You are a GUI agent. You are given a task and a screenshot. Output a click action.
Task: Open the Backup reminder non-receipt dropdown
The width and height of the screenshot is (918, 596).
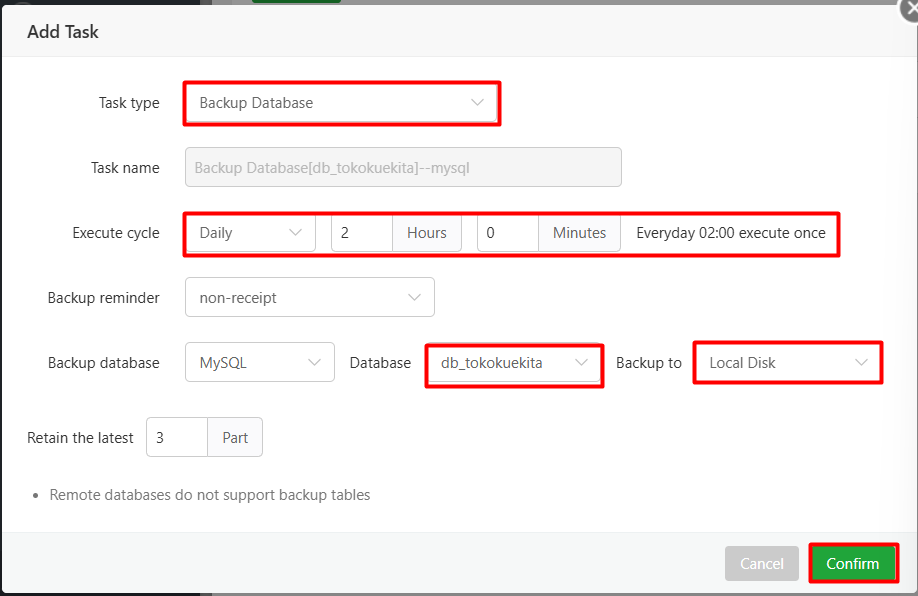click(309, 297)
